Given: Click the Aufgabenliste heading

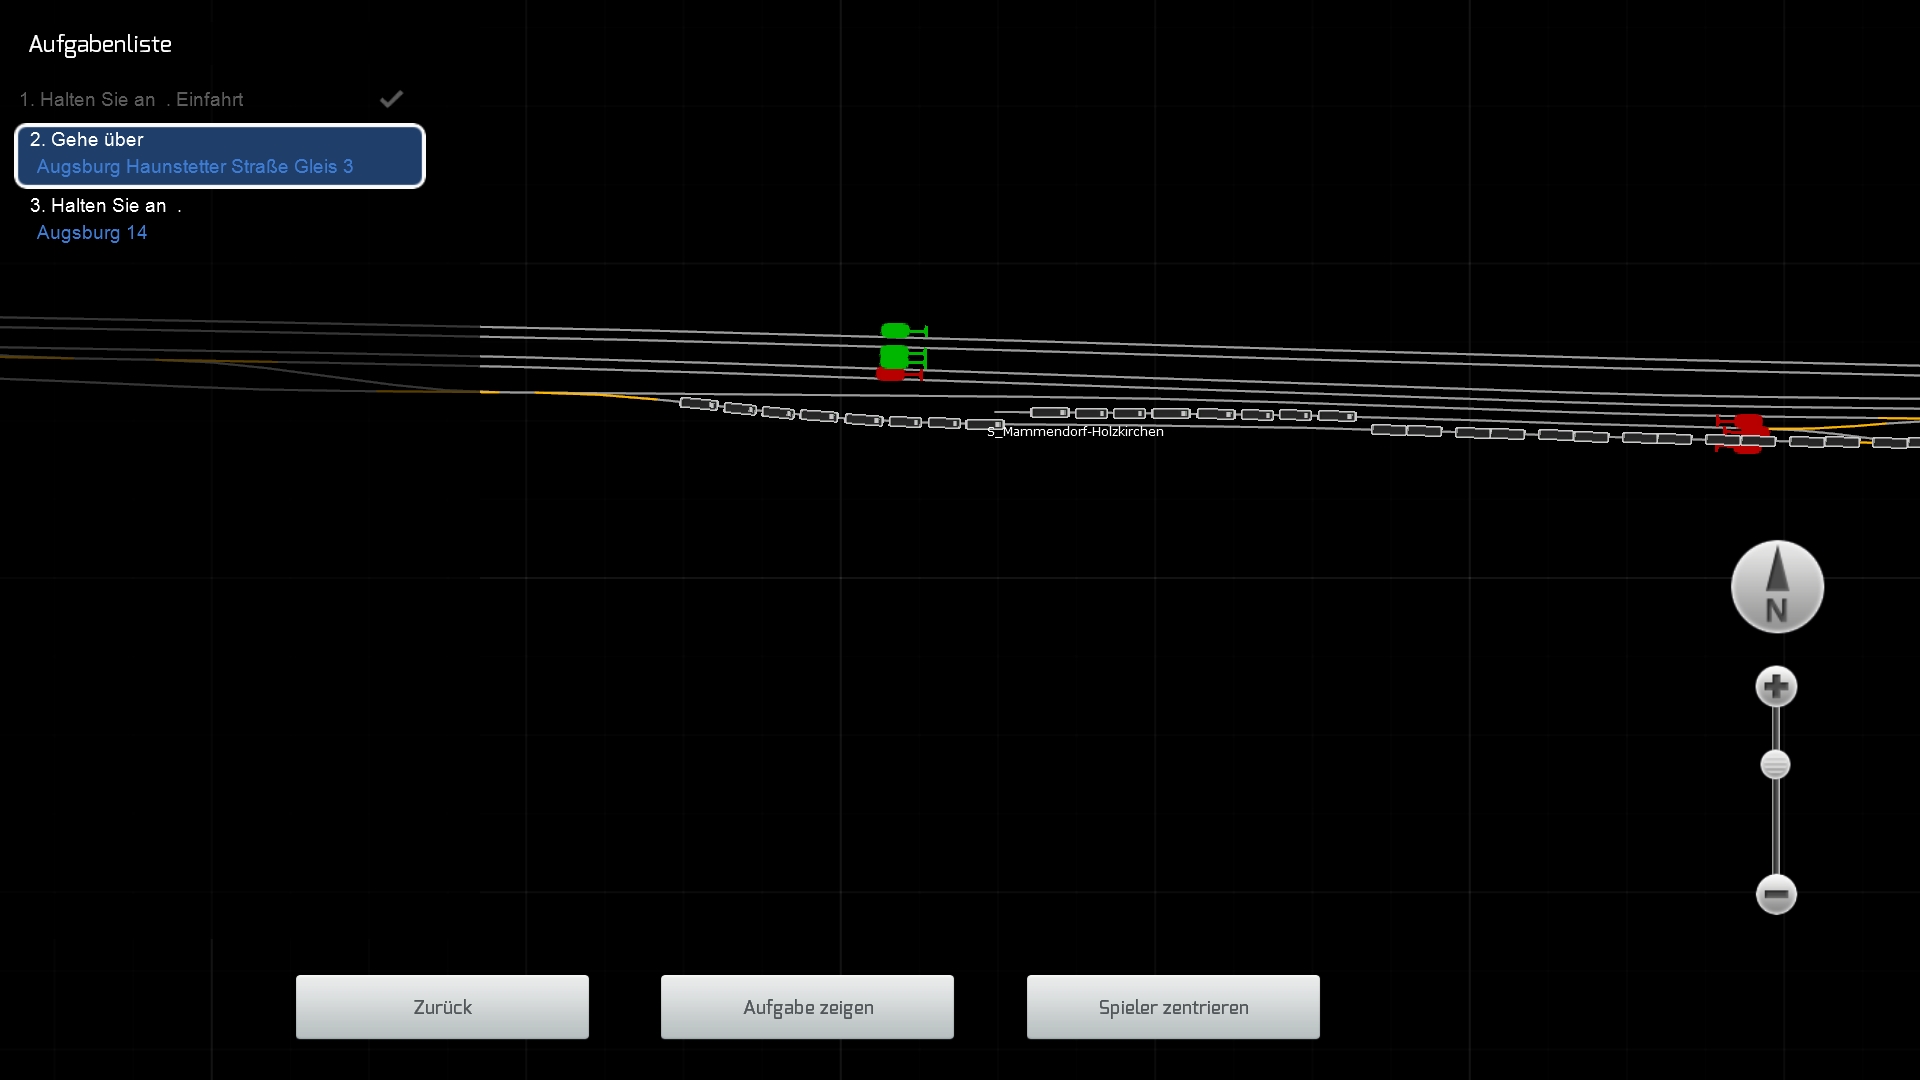Looking at the screenshot, I should [100, 44].
